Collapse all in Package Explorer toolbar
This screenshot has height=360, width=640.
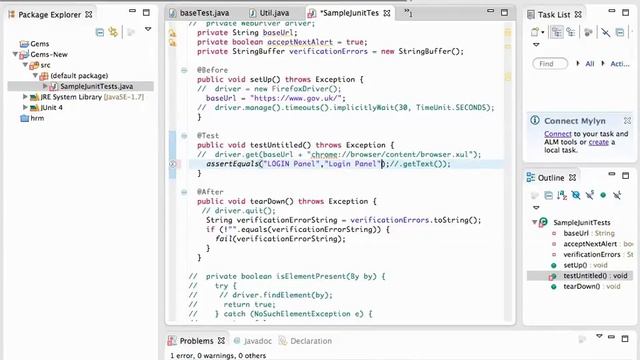click(x=100, y=32)
